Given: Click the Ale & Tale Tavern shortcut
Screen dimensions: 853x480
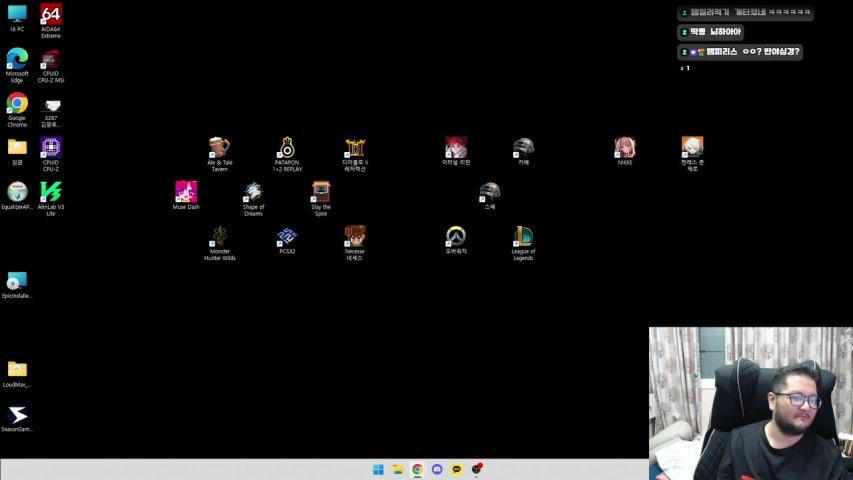Looking at the screenshot, I should [x=219, y=148].
